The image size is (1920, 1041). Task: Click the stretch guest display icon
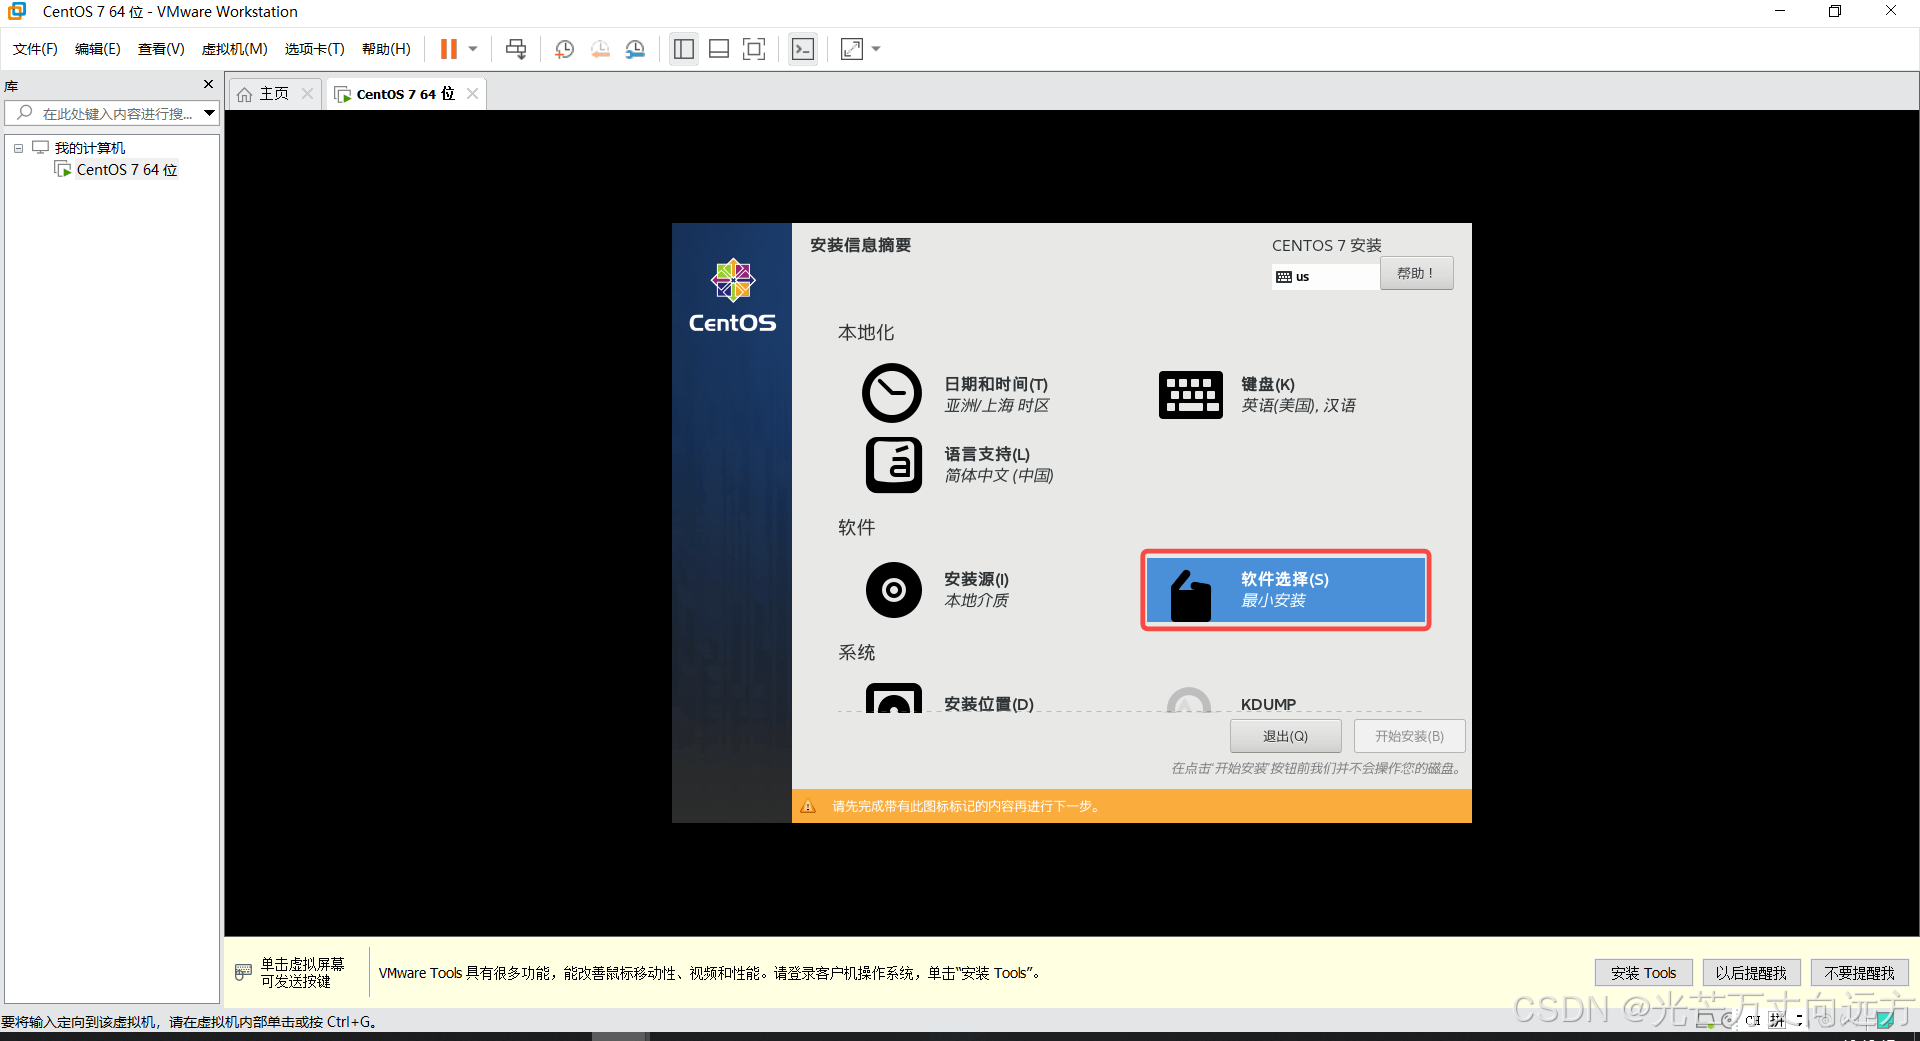tap(852, 49)
